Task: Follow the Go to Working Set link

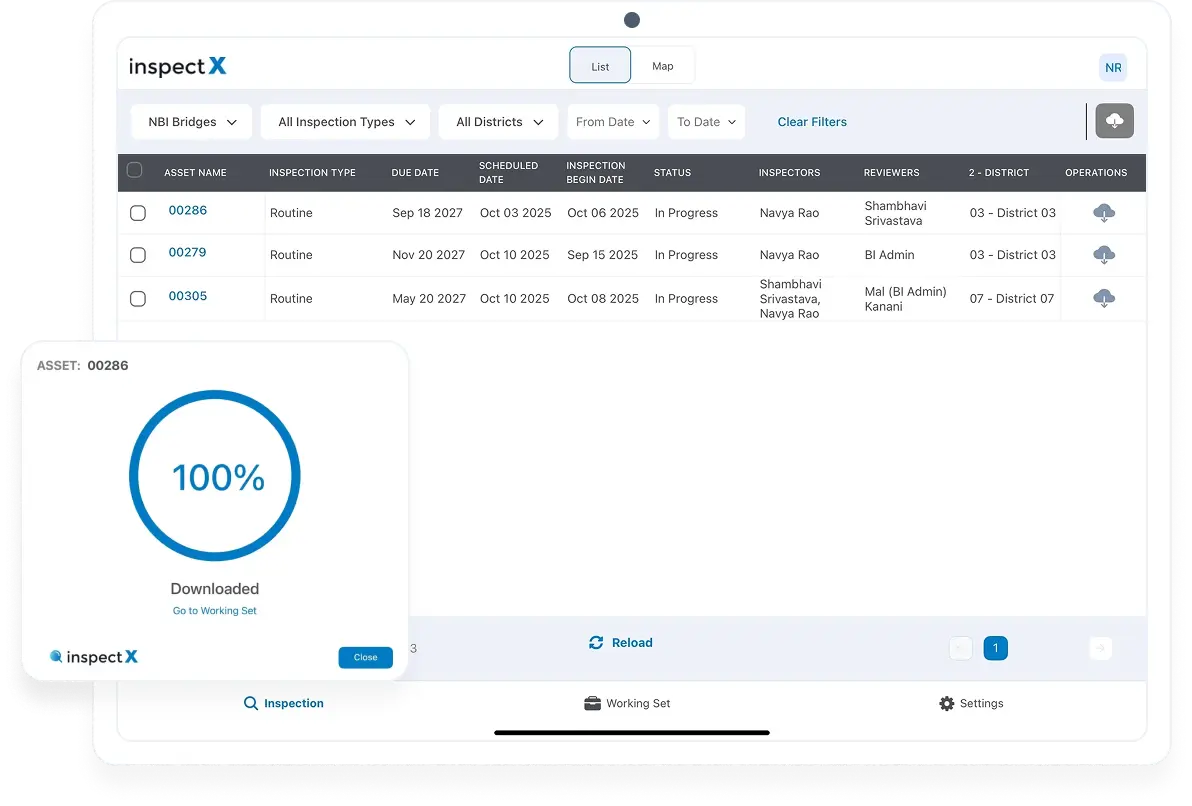Action: pos(214,610)
